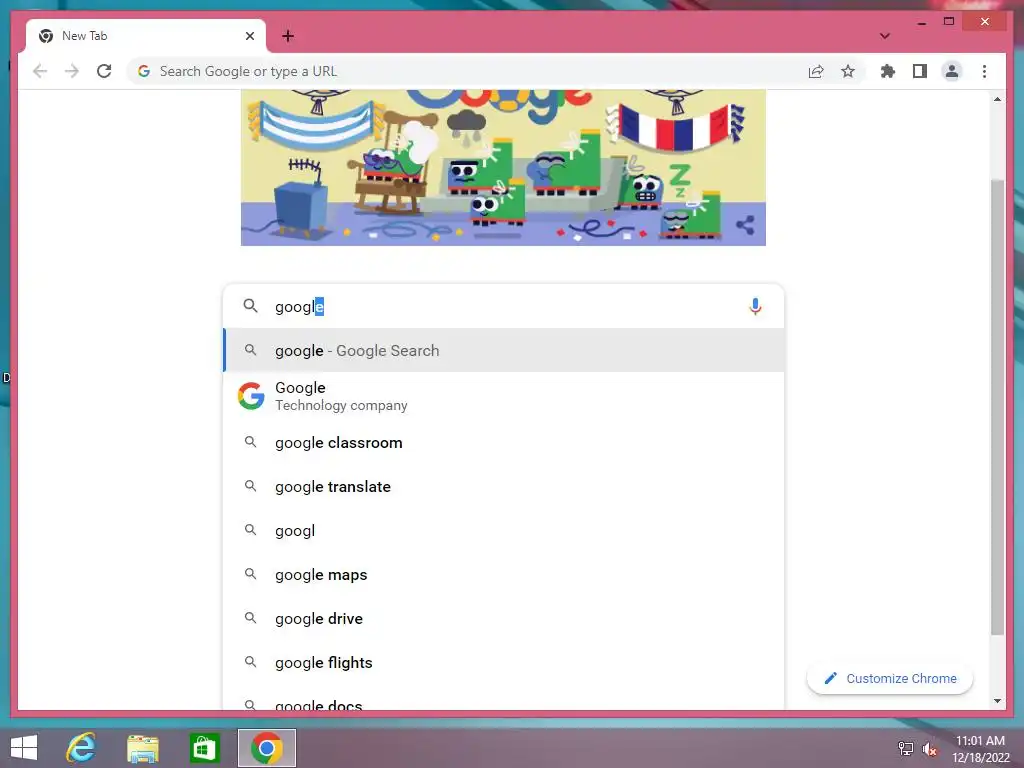Open the network tray icon
1024x768 pixels.
(906, 748)
